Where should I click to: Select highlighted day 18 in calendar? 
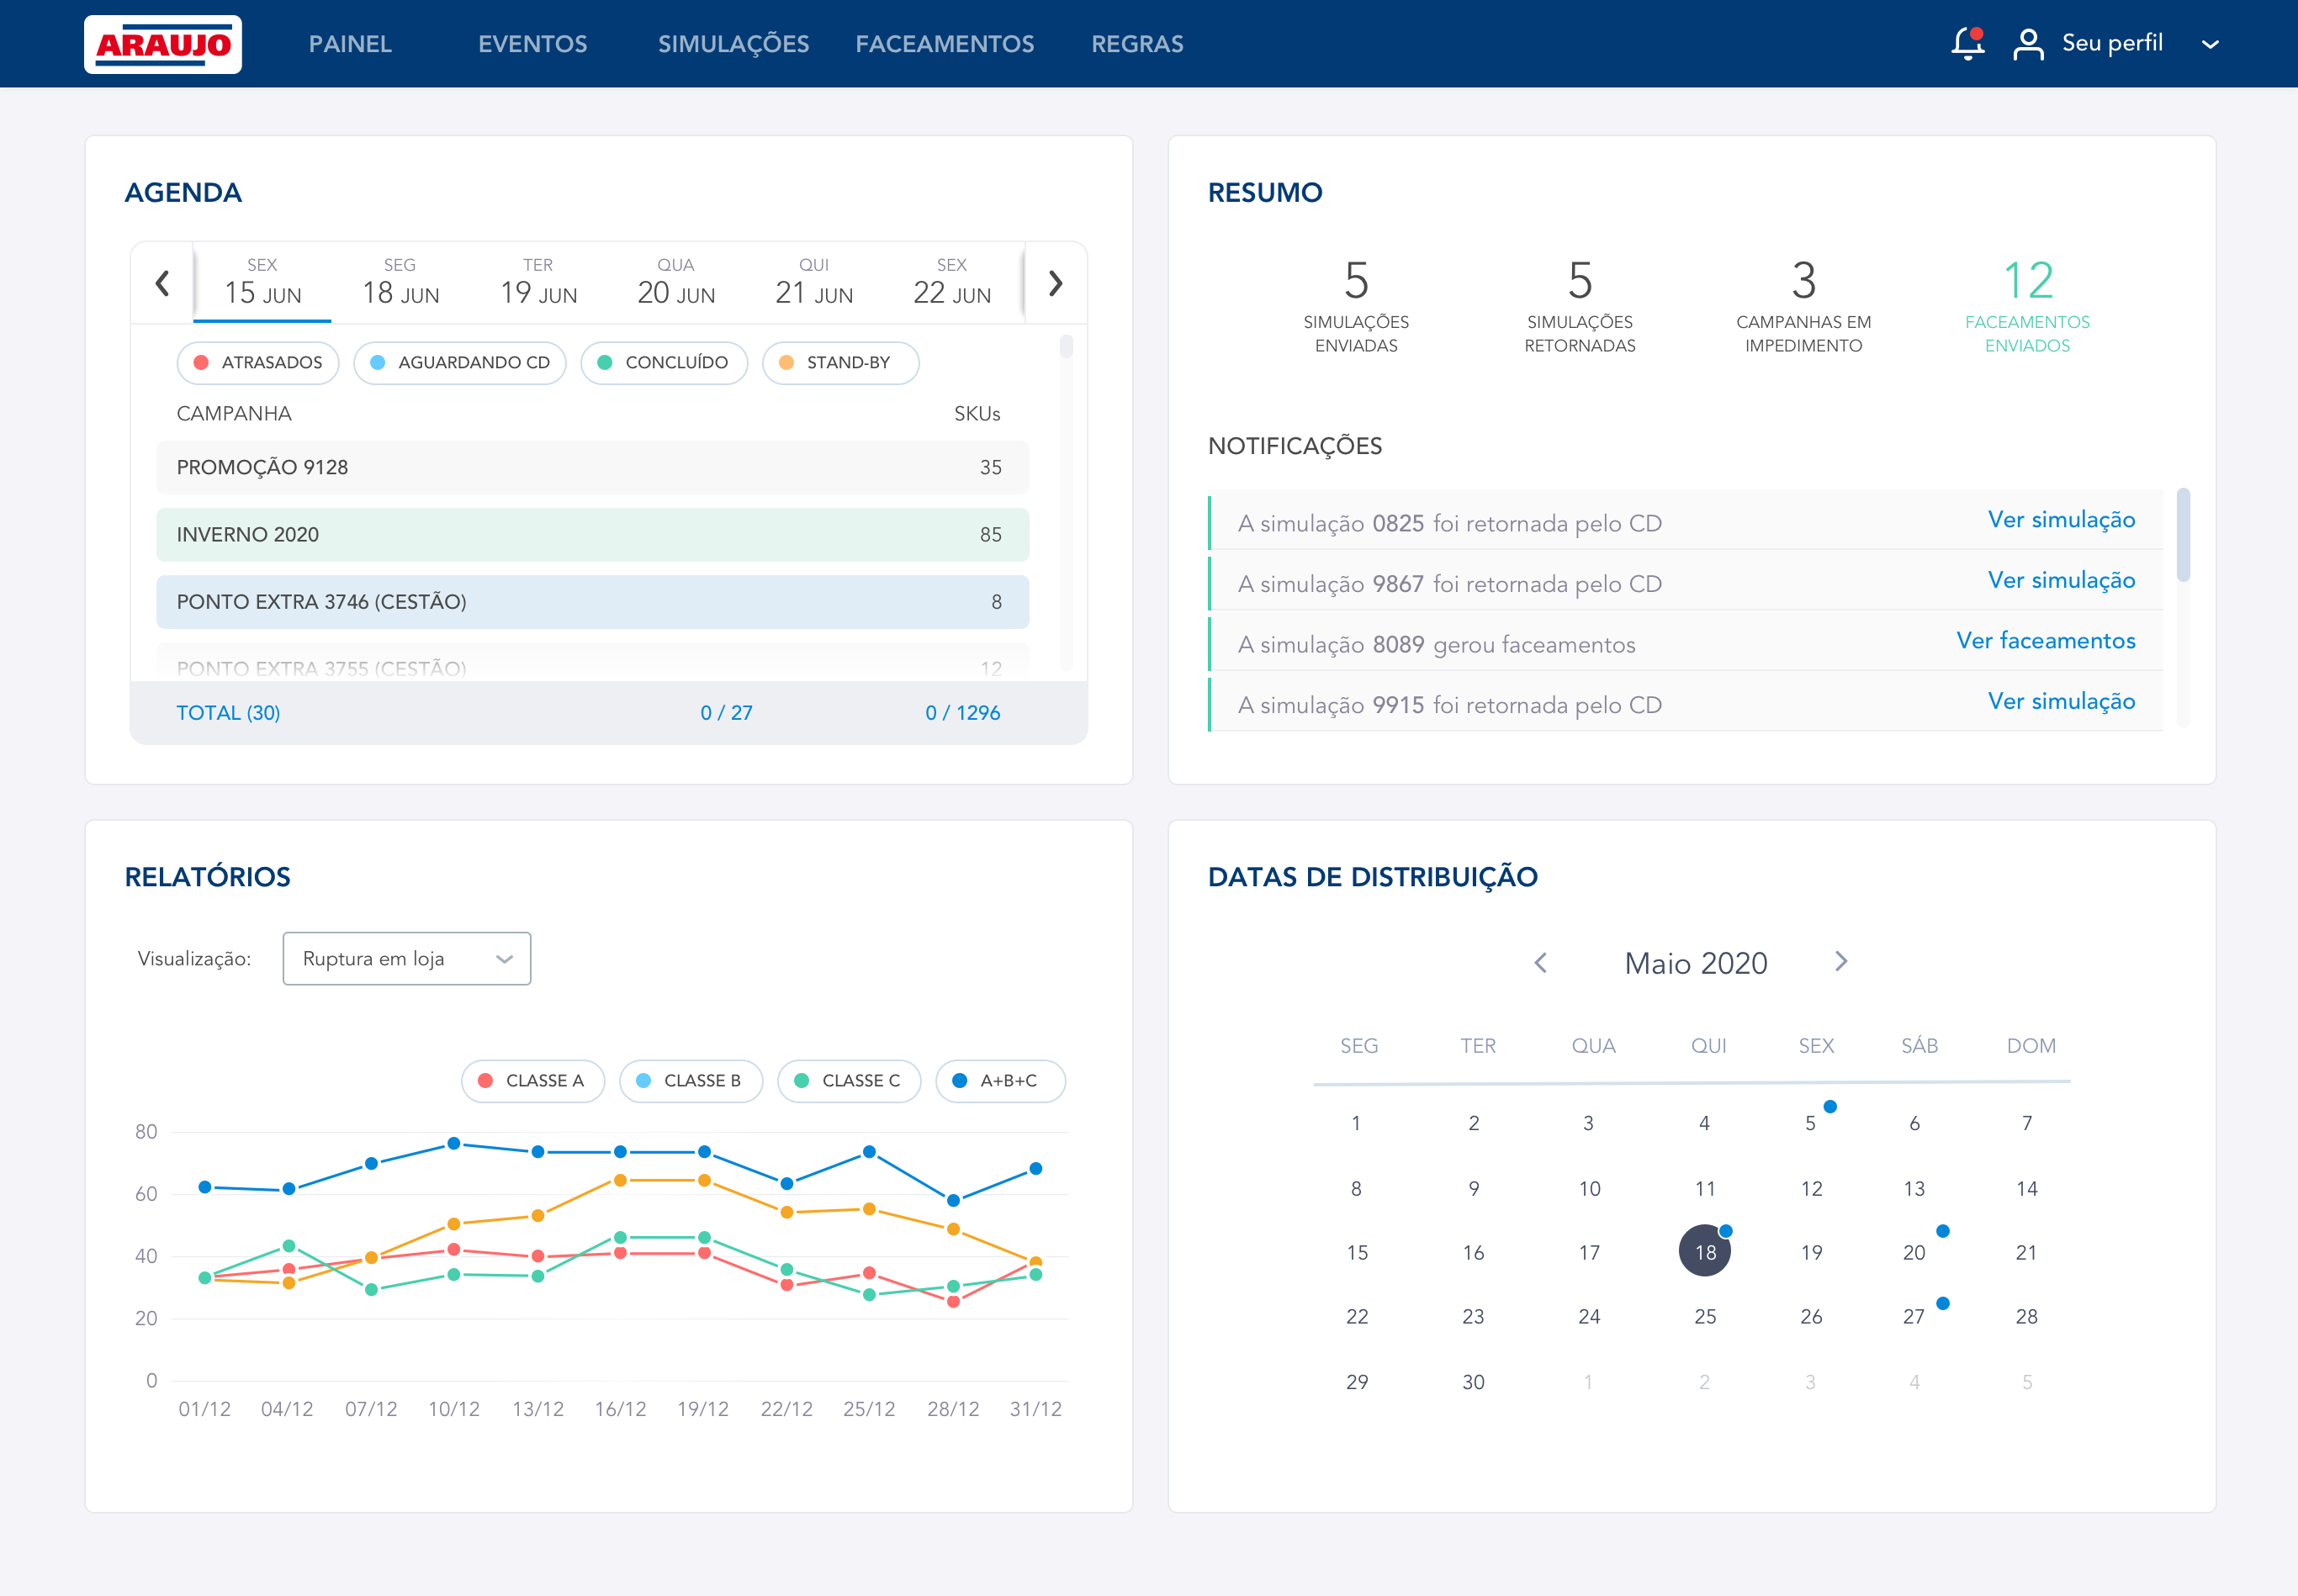point(1704,1251)
